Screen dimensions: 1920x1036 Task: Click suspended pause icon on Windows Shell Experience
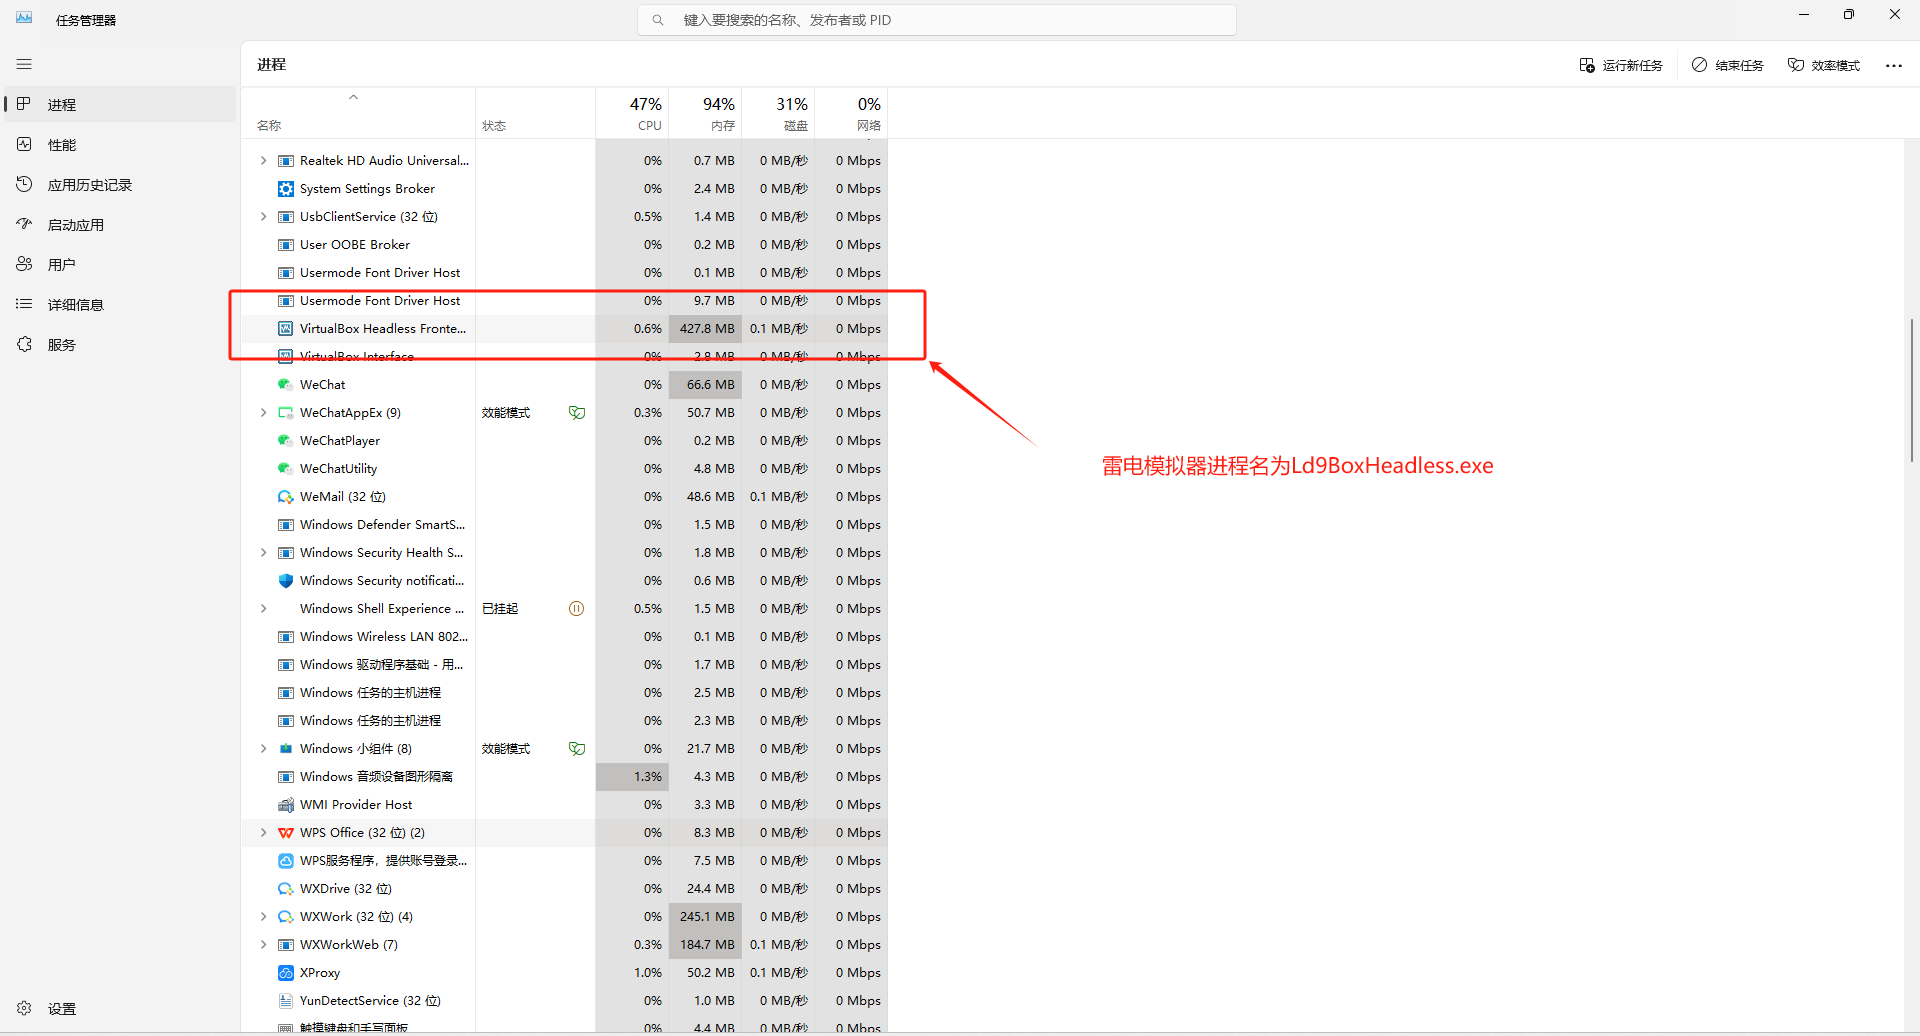[577, 609]
